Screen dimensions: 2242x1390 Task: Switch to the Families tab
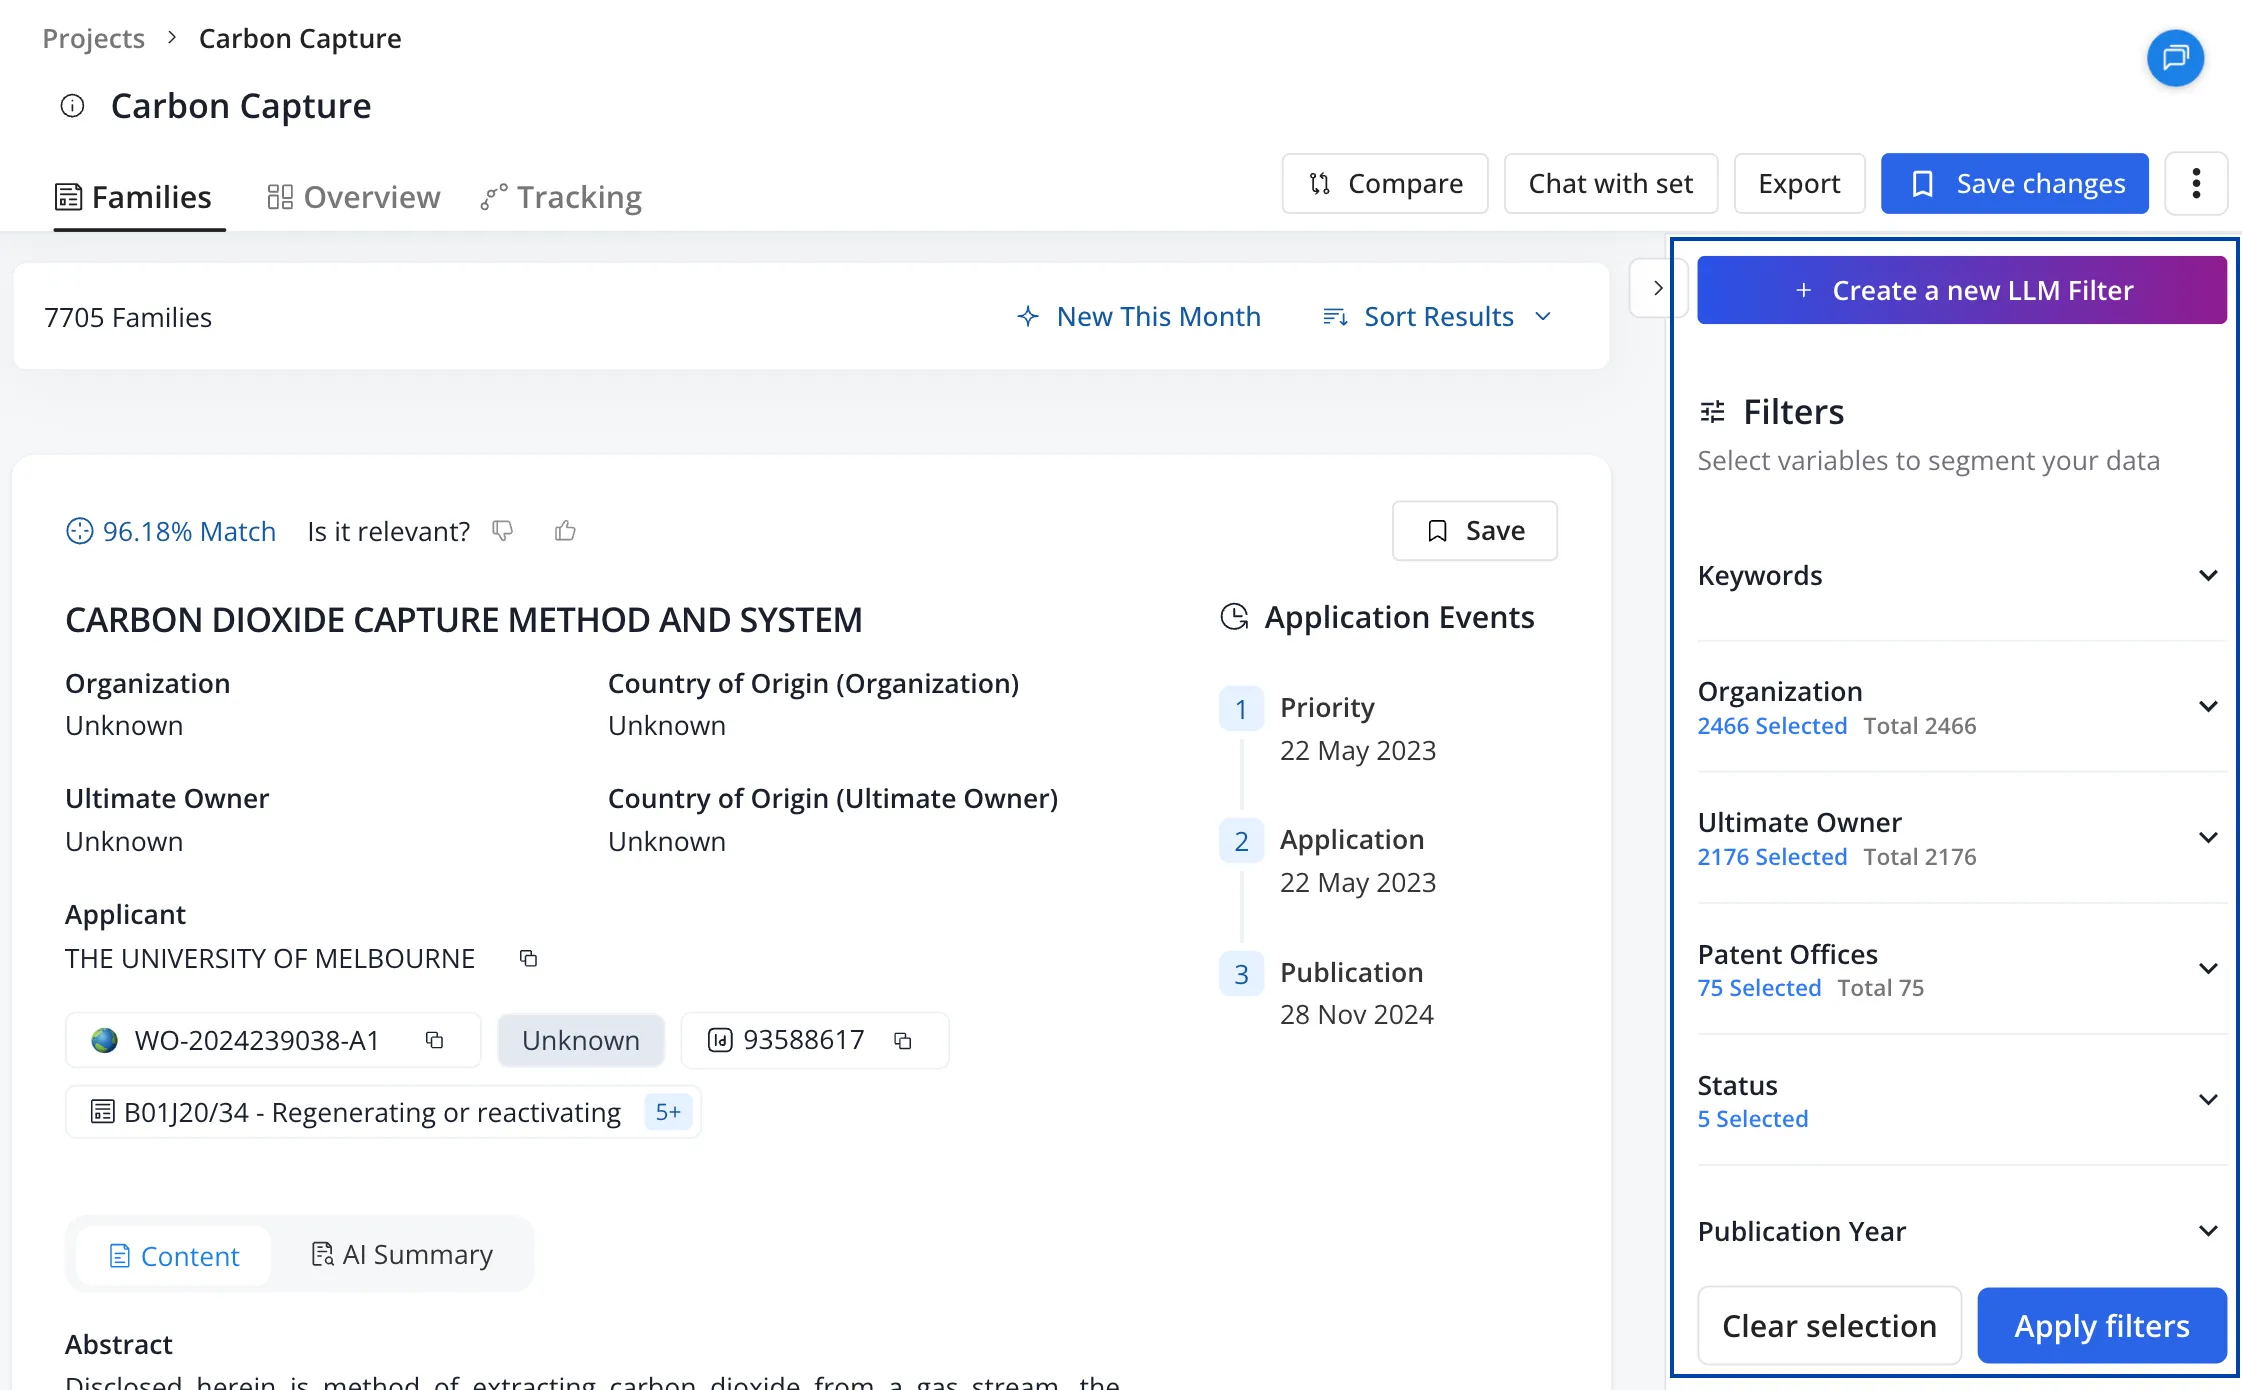pos(133,197)
